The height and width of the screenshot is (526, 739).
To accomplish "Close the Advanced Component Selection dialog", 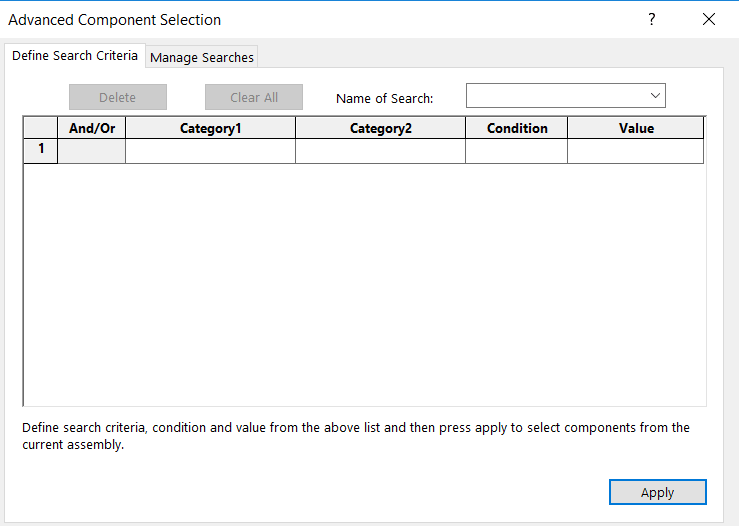I will click(x=709, y=19).
